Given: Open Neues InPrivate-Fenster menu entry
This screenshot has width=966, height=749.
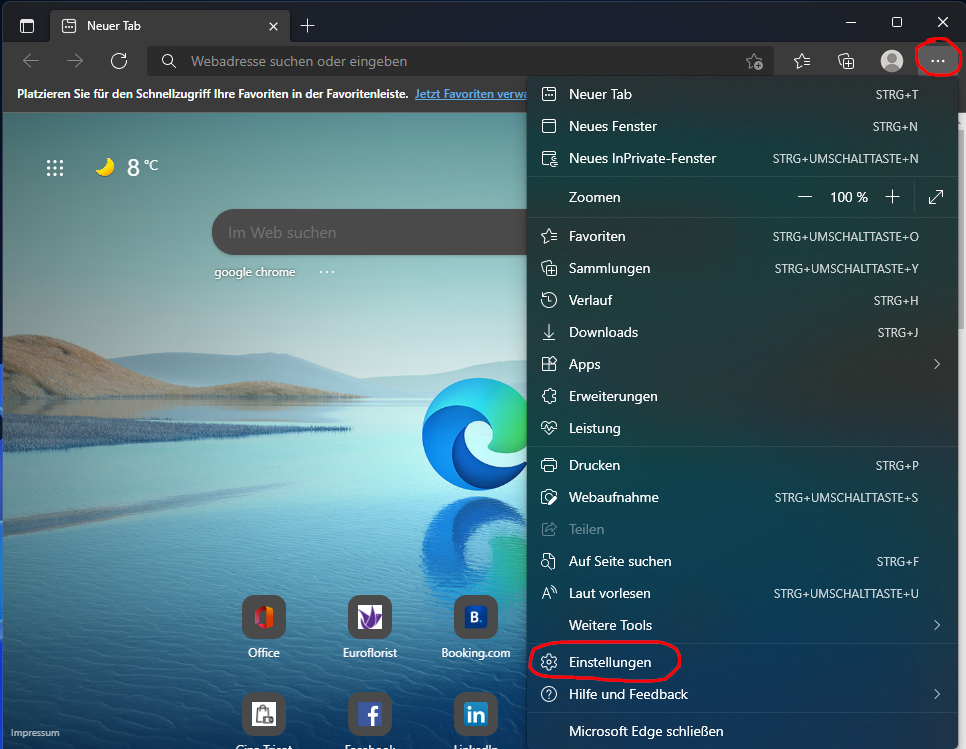Looking at the screenshot, I should point(642,158).
